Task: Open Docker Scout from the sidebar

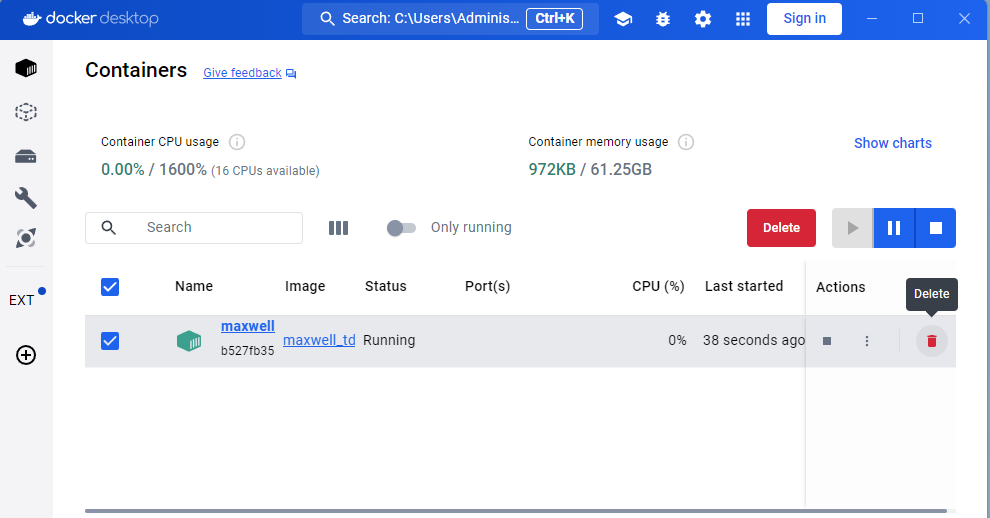Action: (26, 238)
